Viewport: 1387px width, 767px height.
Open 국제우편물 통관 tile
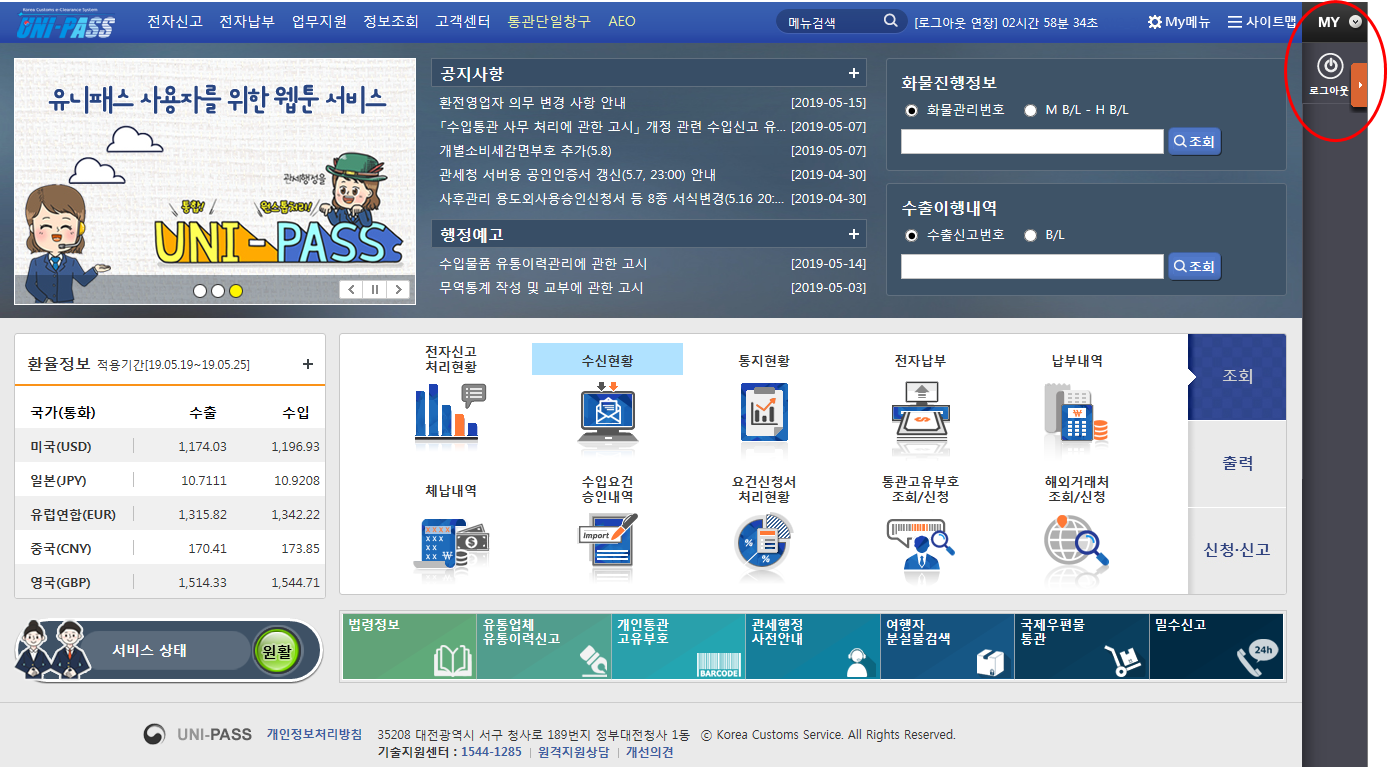click(x=1082, y=646)
